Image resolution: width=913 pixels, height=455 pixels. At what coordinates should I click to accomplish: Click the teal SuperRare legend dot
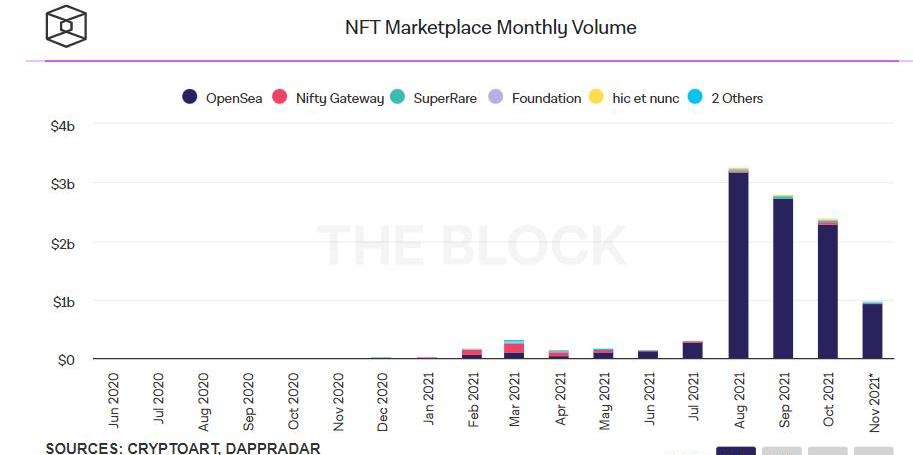click(398, 98)
